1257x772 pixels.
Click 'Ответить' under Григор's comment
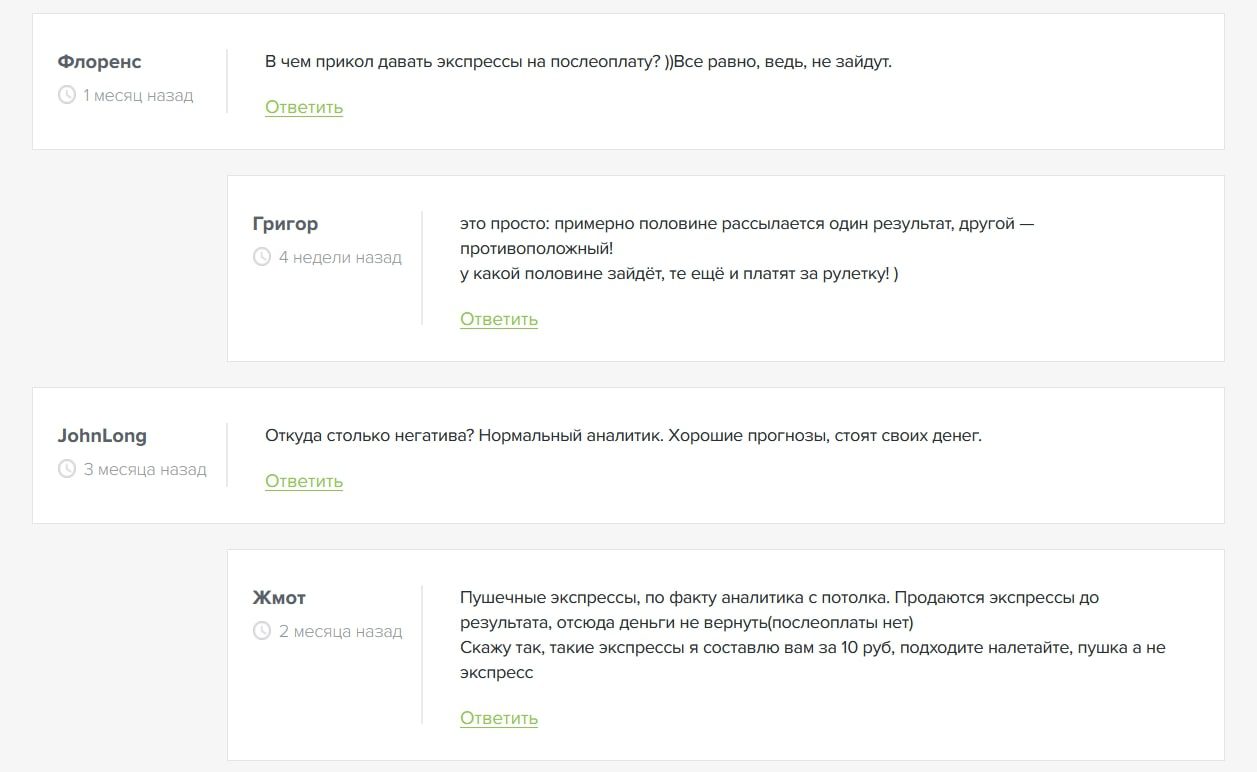(x=499, y=320)
